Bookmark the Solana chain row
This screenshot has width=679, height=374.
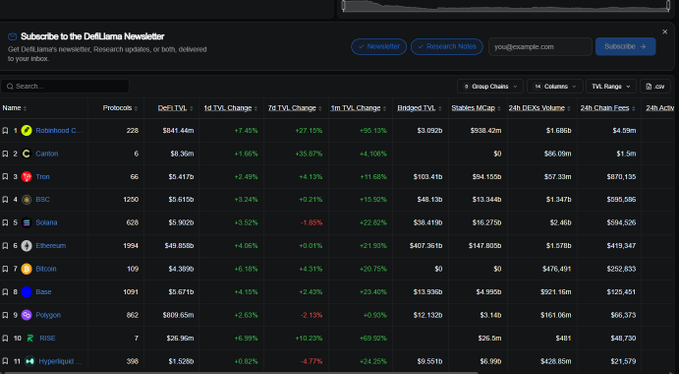(x=5, y=222)
